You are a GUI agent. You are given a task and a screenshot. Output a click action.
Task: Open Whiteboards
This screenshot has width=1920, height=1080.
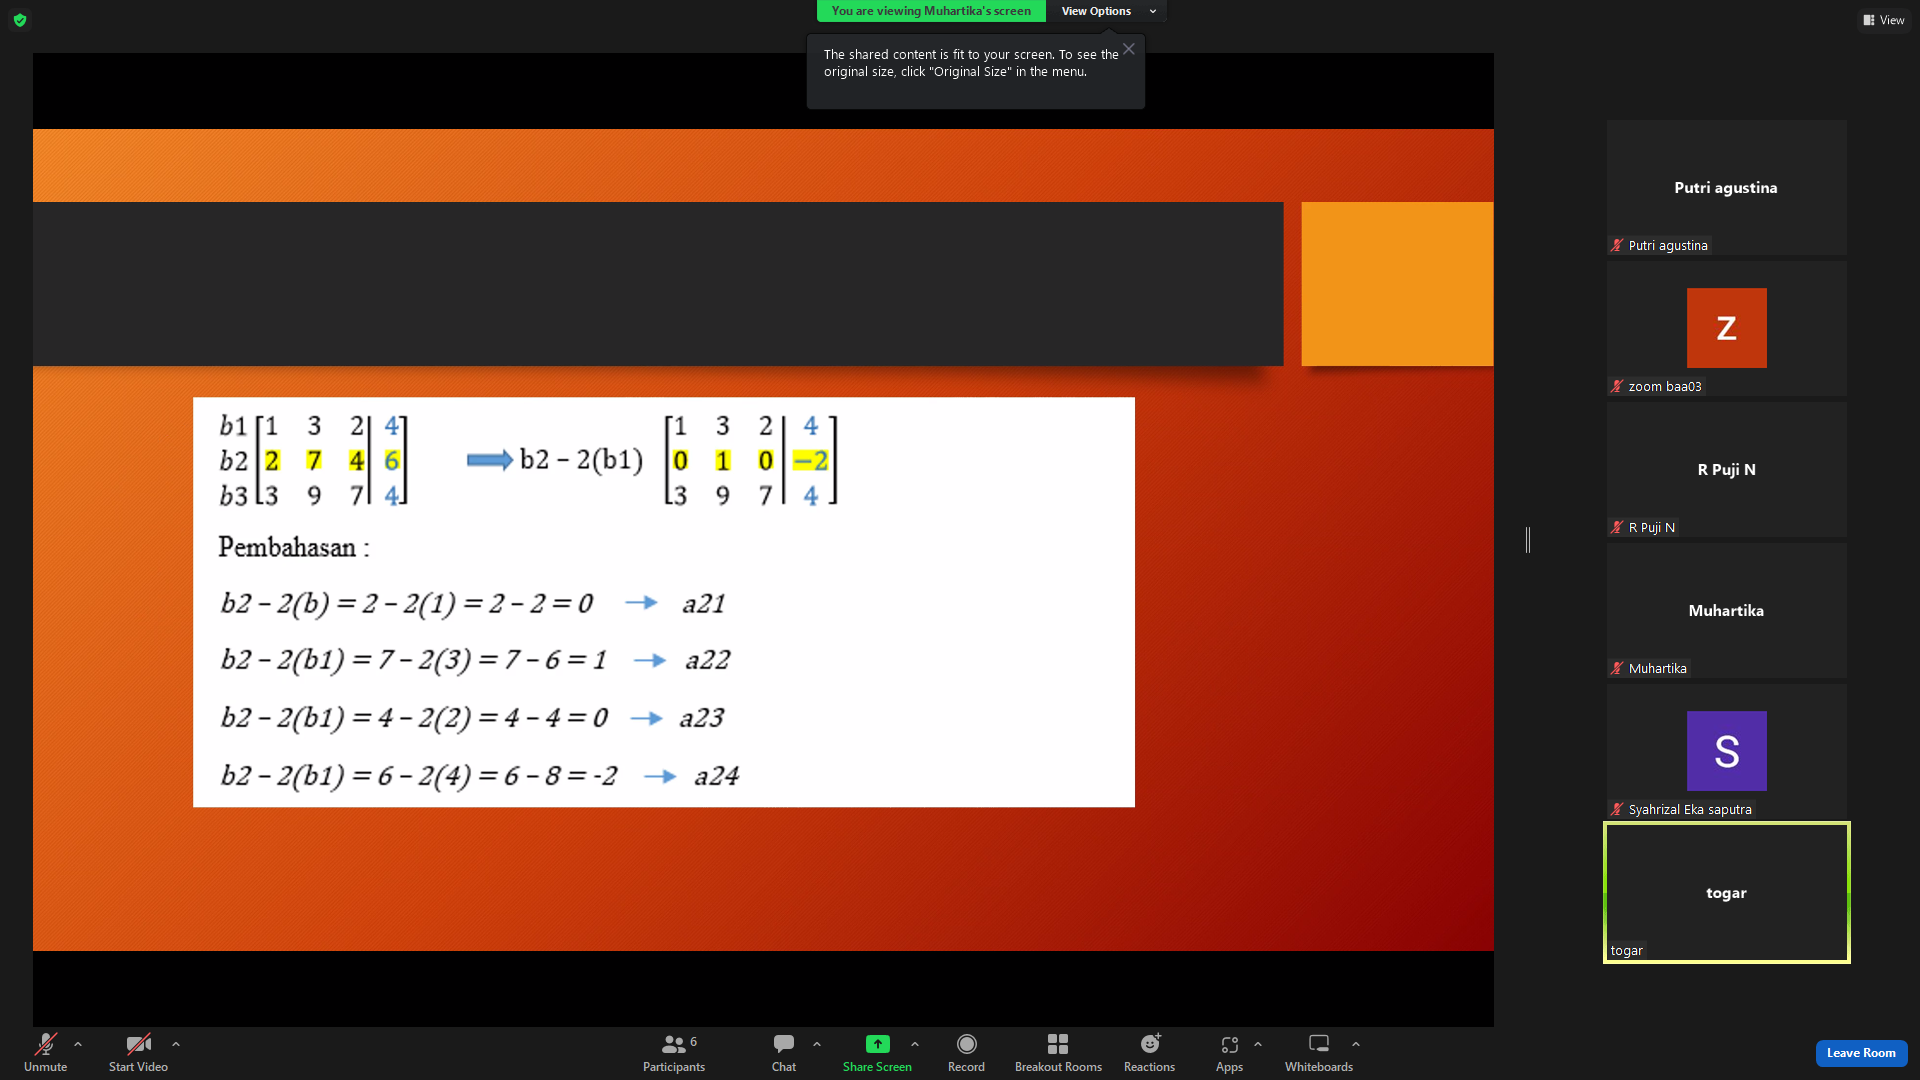pyautogui.click(x=1319, y=1052)
